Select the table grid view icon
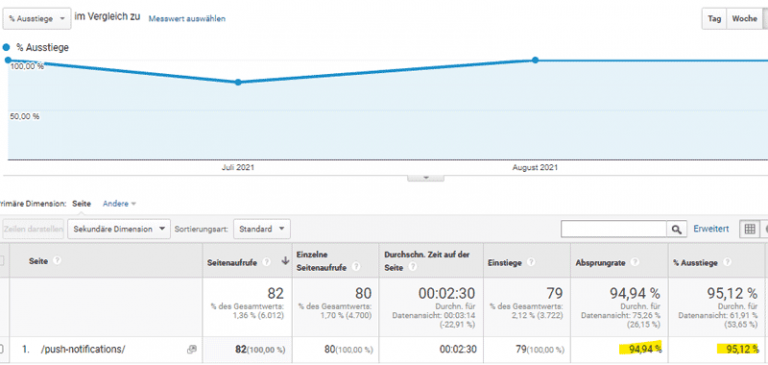This screenshot has height=365, width=768. click(749, 229)
